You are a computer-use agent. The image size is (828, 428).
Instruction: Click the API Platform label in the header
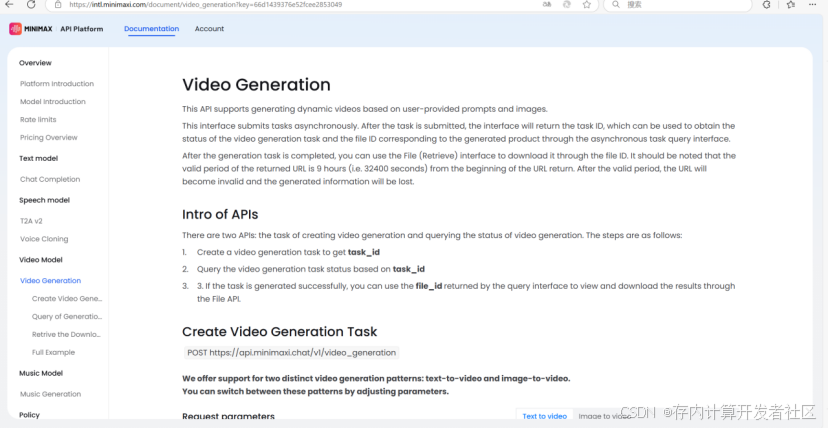(82, 28)
